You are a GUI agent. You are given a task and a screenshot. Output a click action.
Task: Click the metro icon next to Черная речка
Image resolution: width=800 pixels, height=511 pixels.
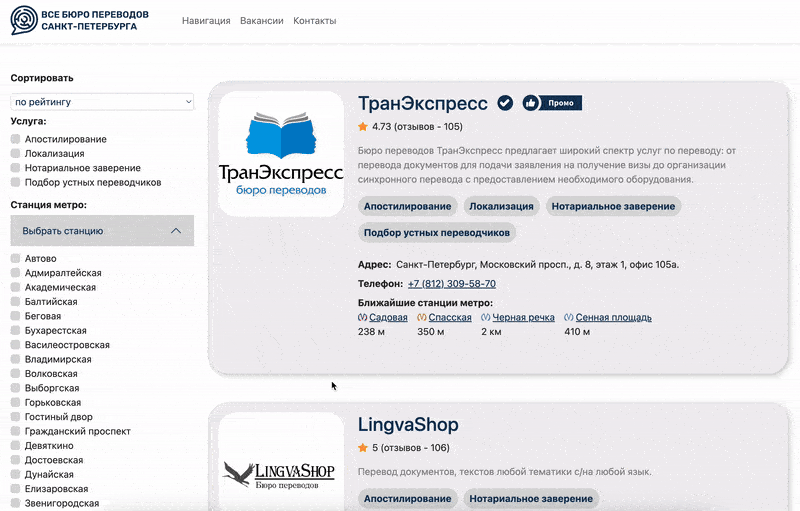point(486,317)
